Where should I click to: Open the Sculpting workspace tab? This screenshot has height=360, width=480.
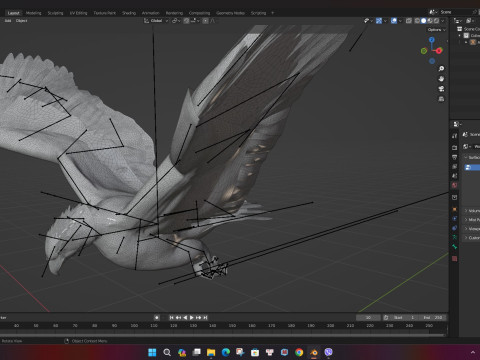tap(55, 13)
